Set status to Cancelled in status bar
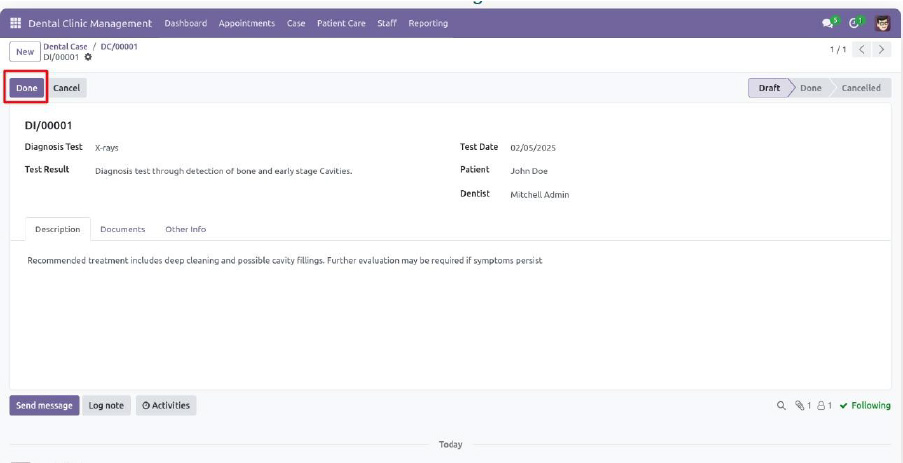Screen dimensions: 903x463 pyautogui.click(x=860, y=88)
